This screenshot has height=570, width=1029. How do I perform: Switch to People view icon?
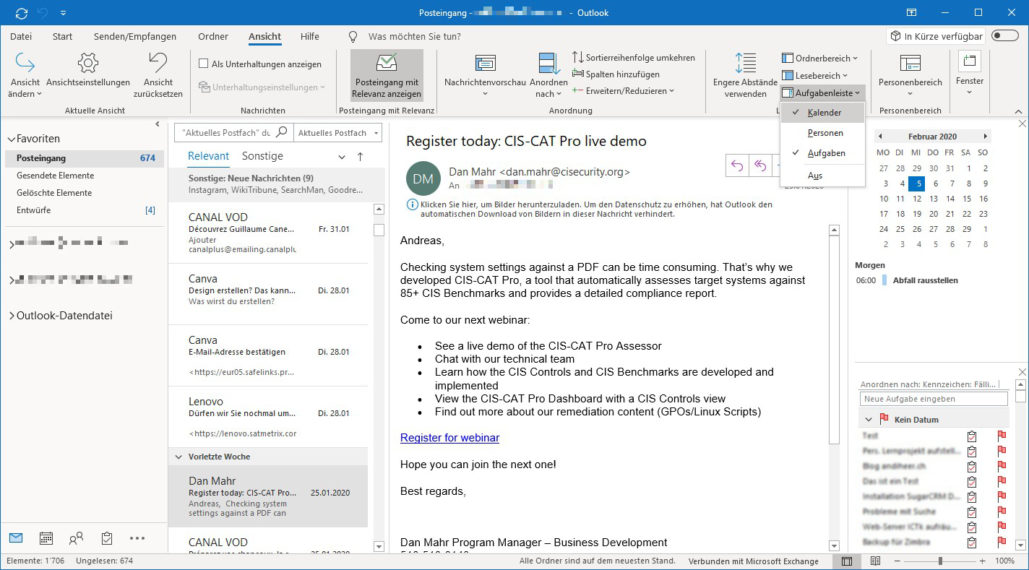(76, 539)
